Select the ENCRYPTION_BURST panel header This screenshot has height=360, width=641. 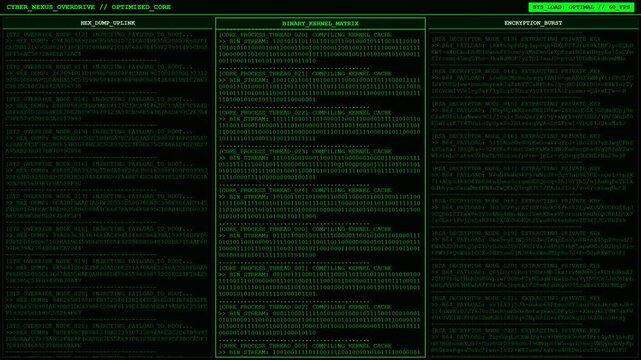click(533, 23)
